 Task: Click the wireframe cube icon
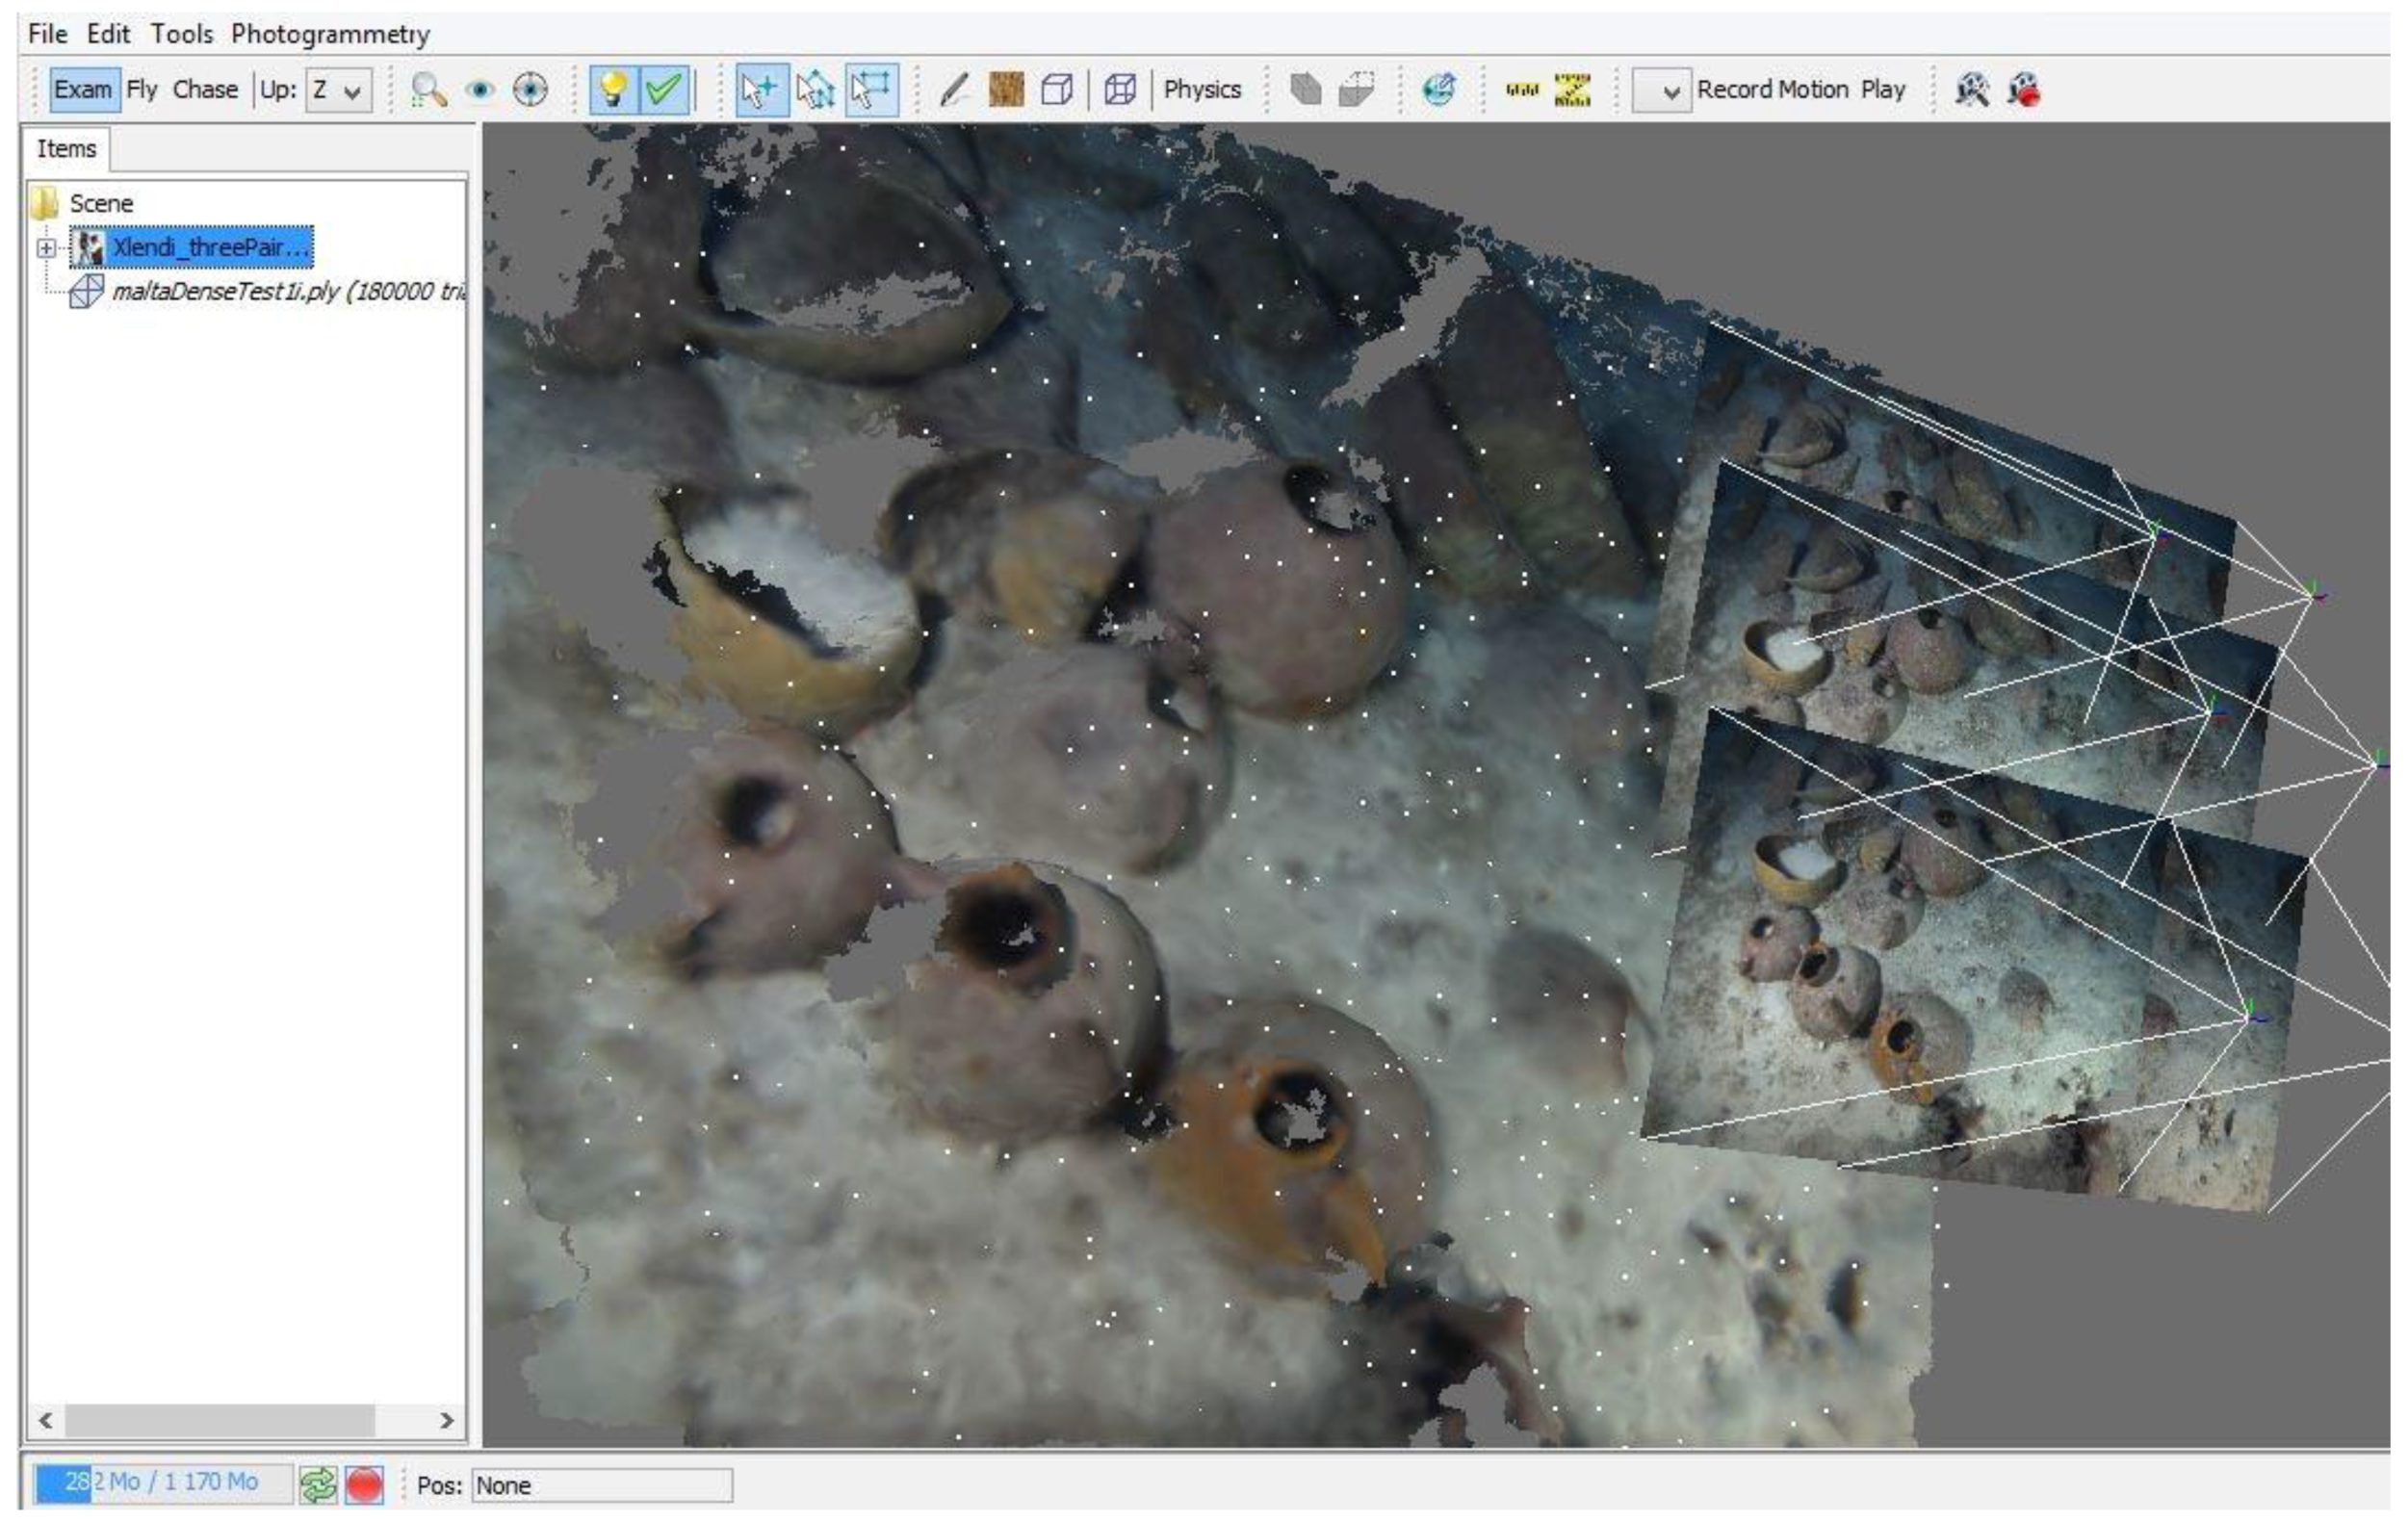coord(1119,90)
